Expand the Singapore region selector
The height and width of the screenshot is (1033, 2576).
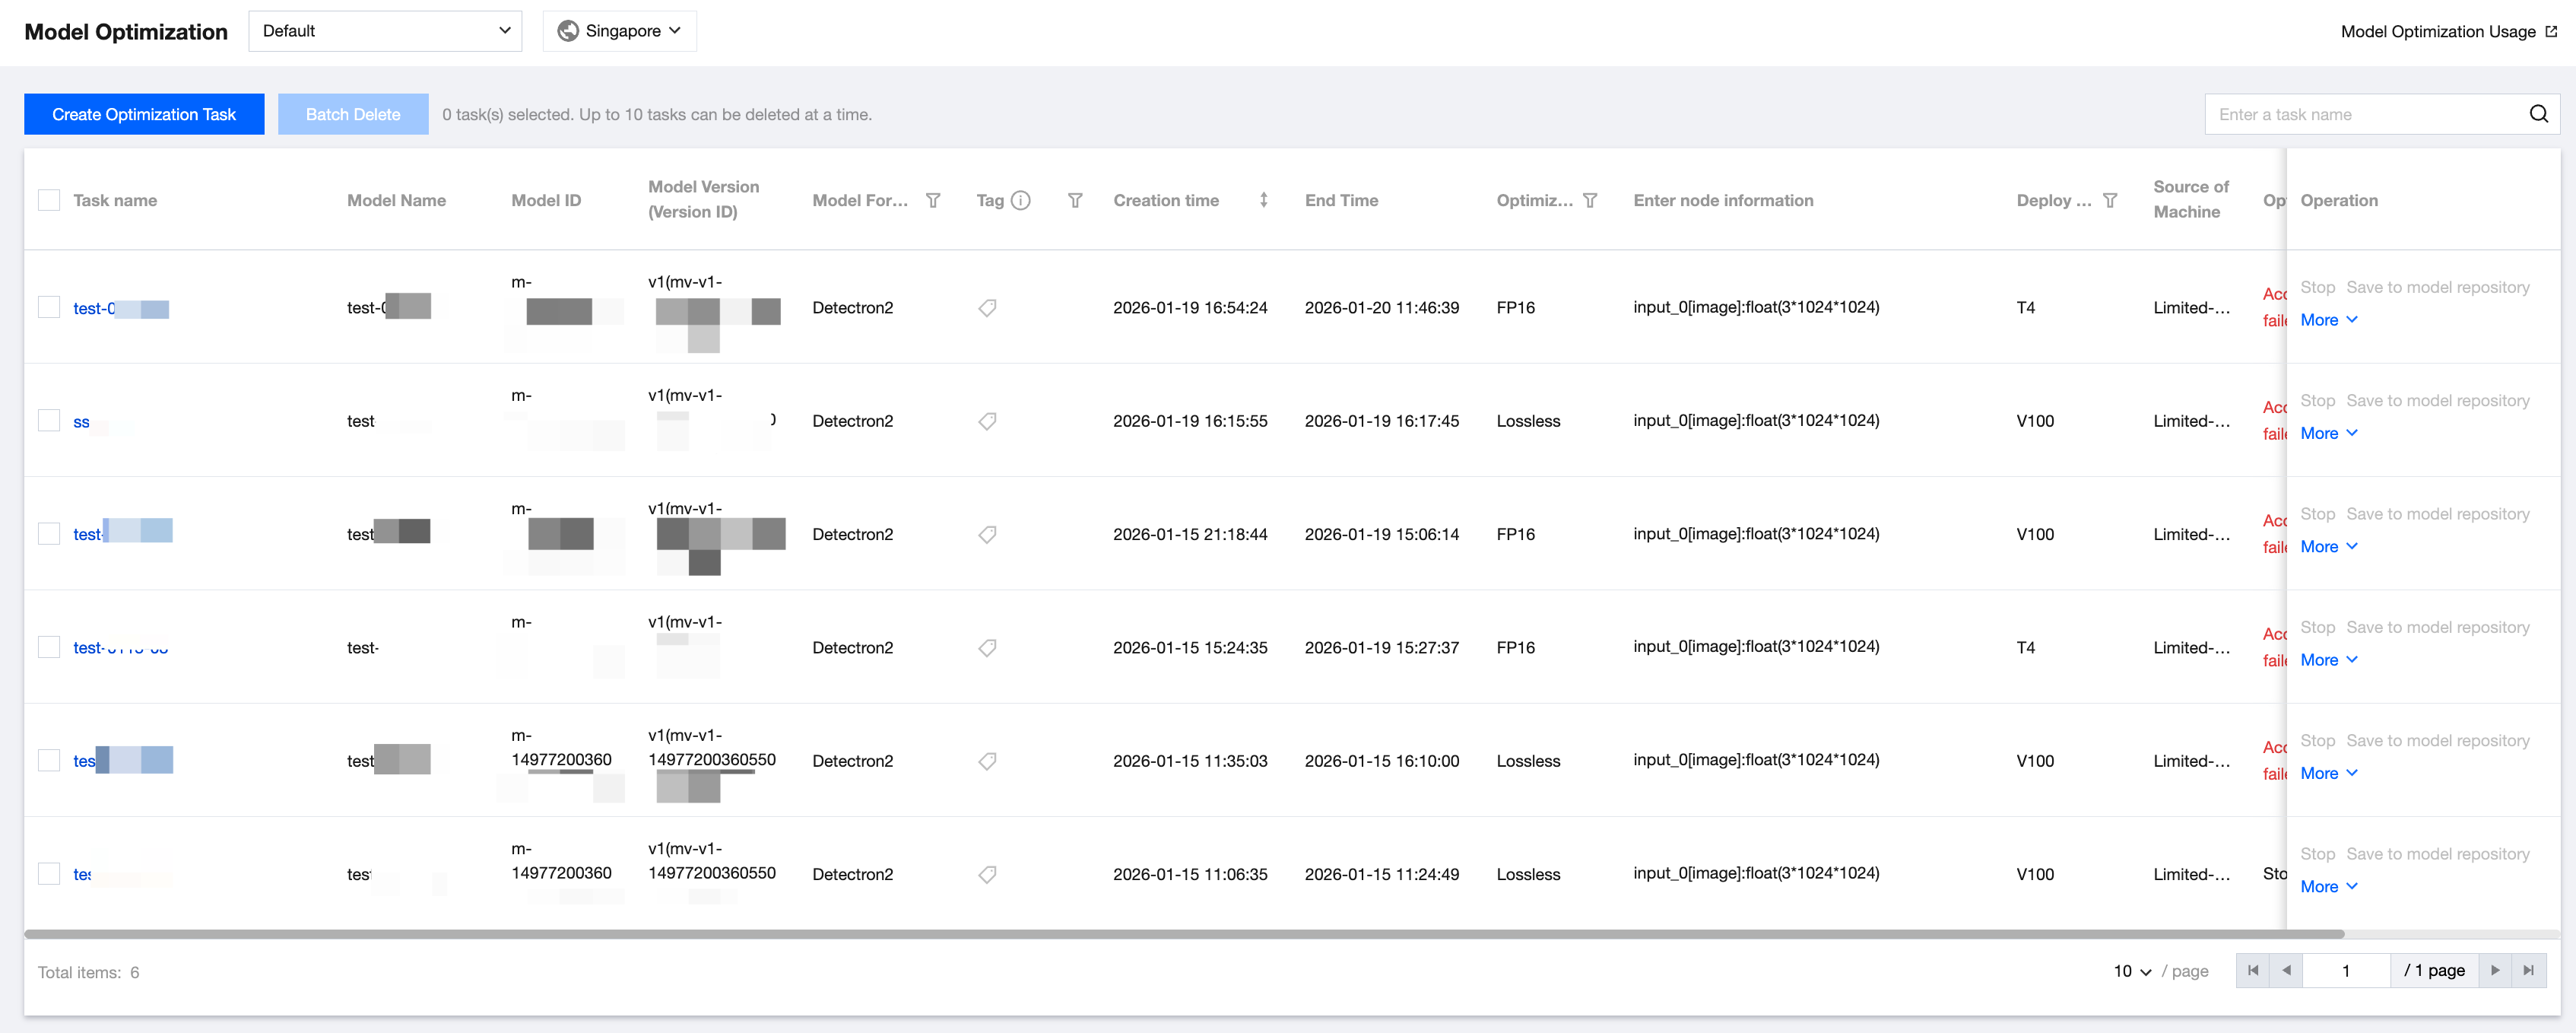(x=619, y=31)
